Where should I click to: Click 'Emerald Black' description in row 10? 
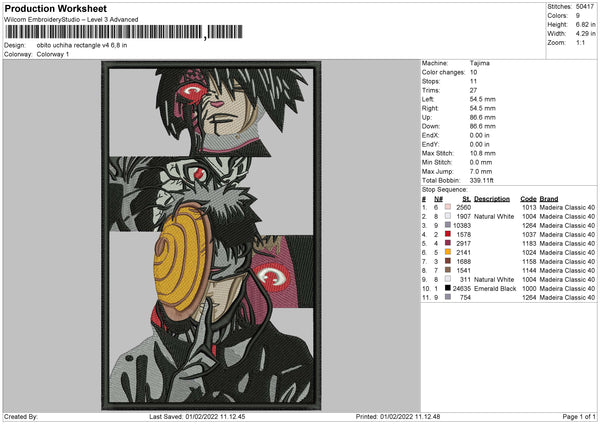[x=495, y=288]
